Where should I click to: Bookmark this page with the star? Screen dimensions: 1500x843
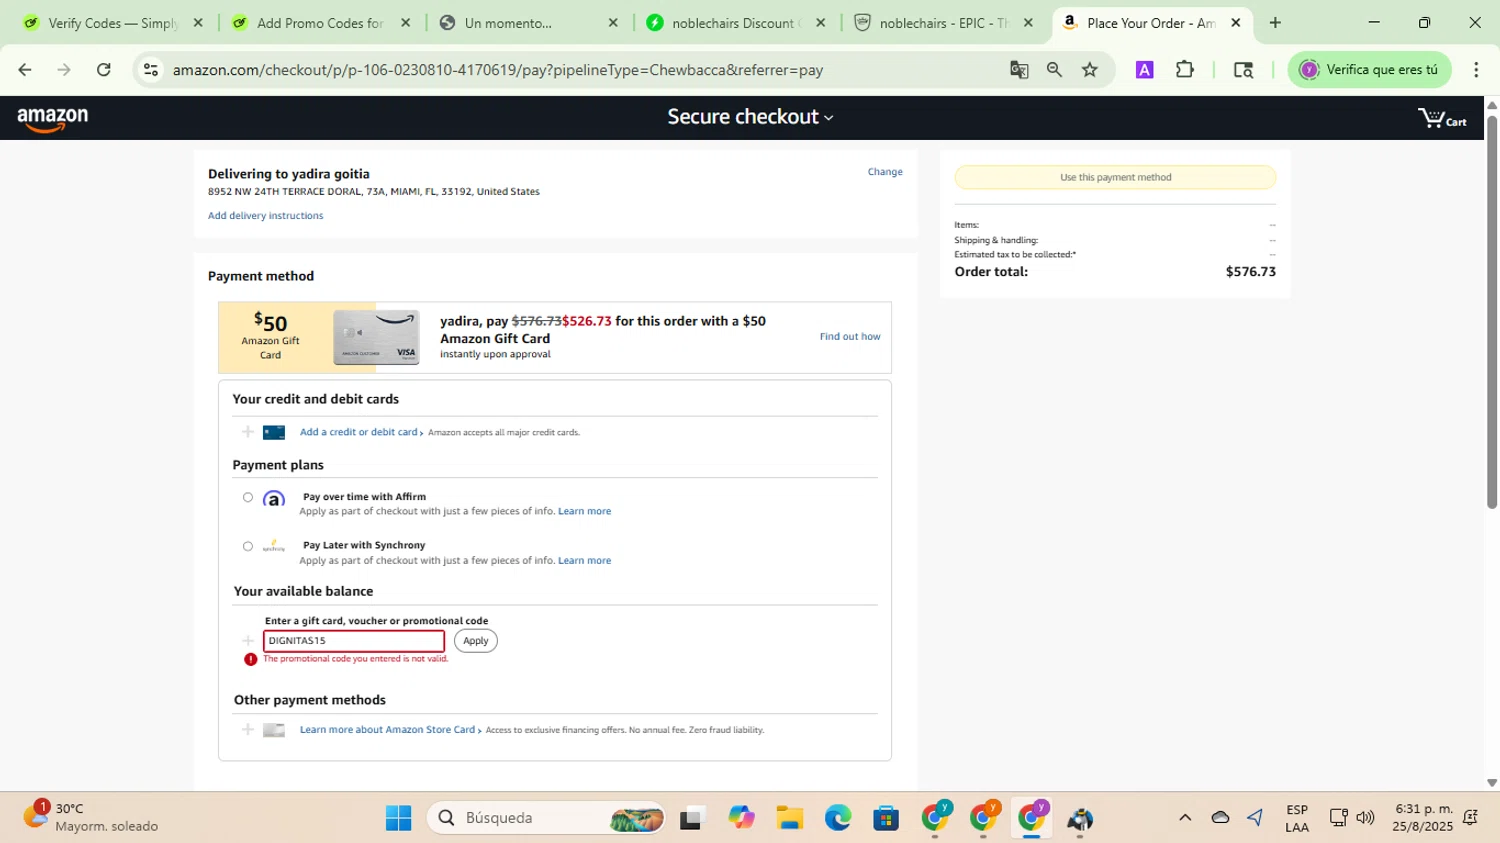pyautogui.click(x=1090, y=70)
